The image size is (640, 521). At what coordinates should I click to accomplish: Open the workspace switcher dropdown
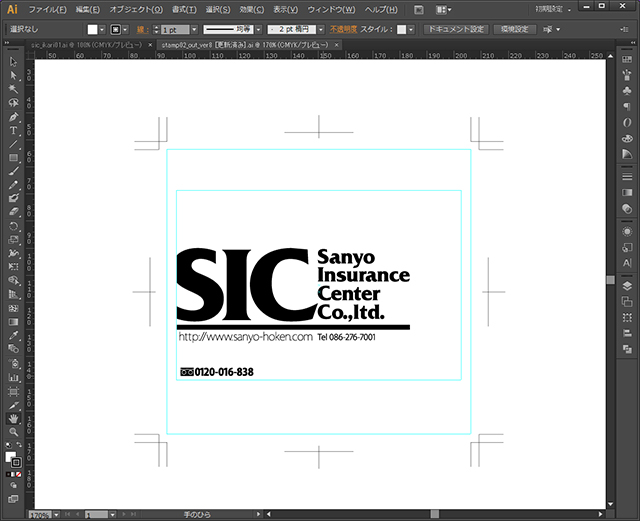(553, 9)
